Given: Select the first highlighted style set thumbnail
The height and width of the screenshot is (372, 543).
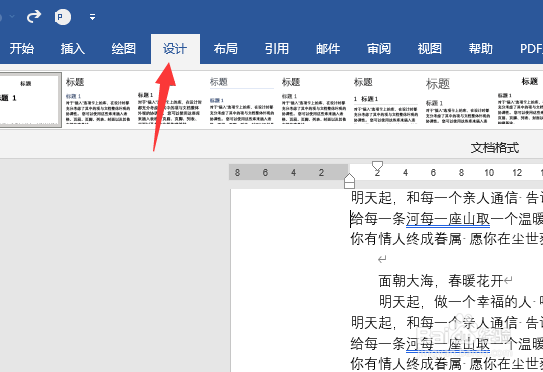Looking at the screenshot, I should click(30, 100).
